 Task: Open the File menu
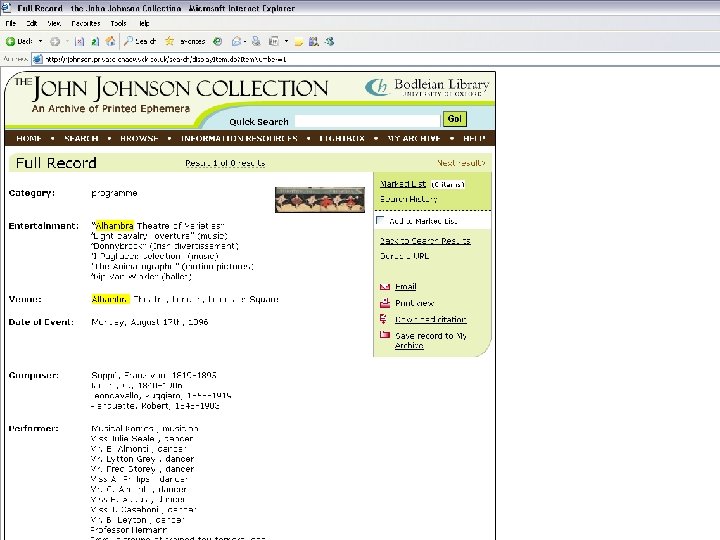click(11, 23)
